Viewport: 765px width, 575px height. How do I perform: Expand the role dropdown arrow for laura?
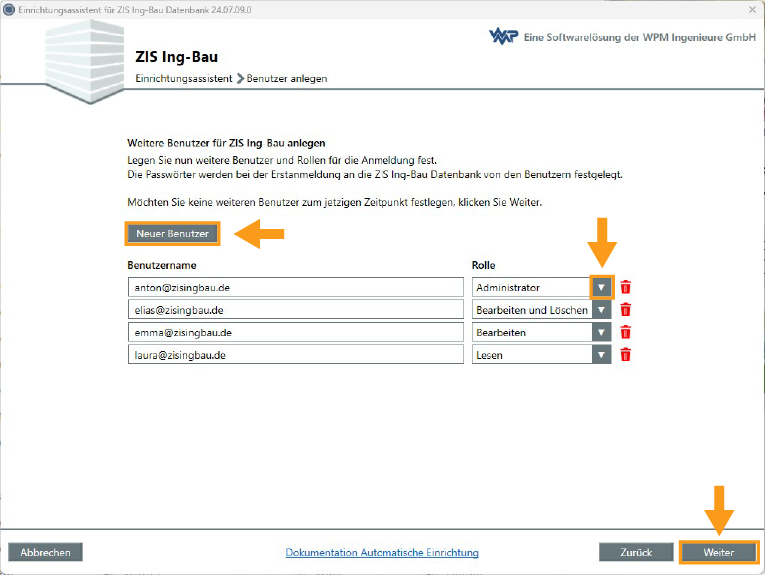602,355
